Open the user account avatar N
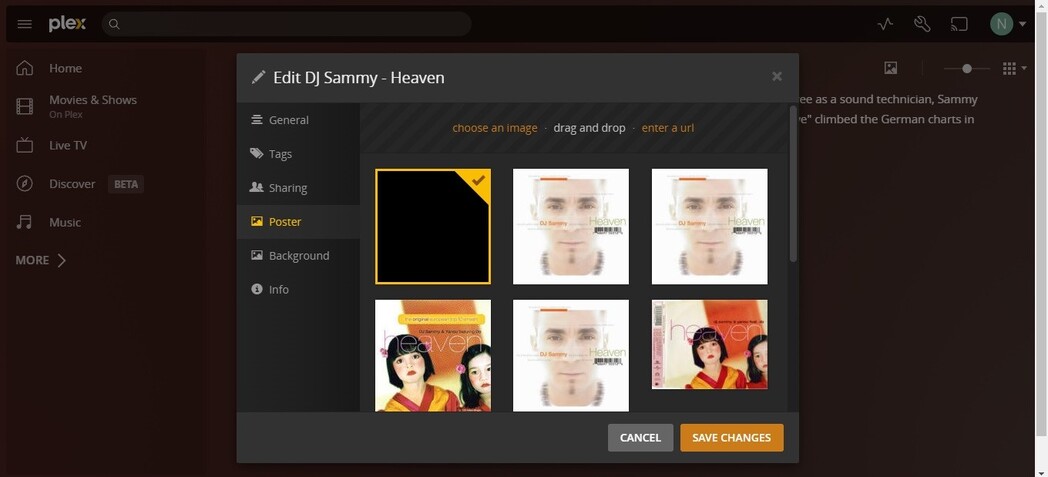The image size is (1048, 477). (1001, 24)
